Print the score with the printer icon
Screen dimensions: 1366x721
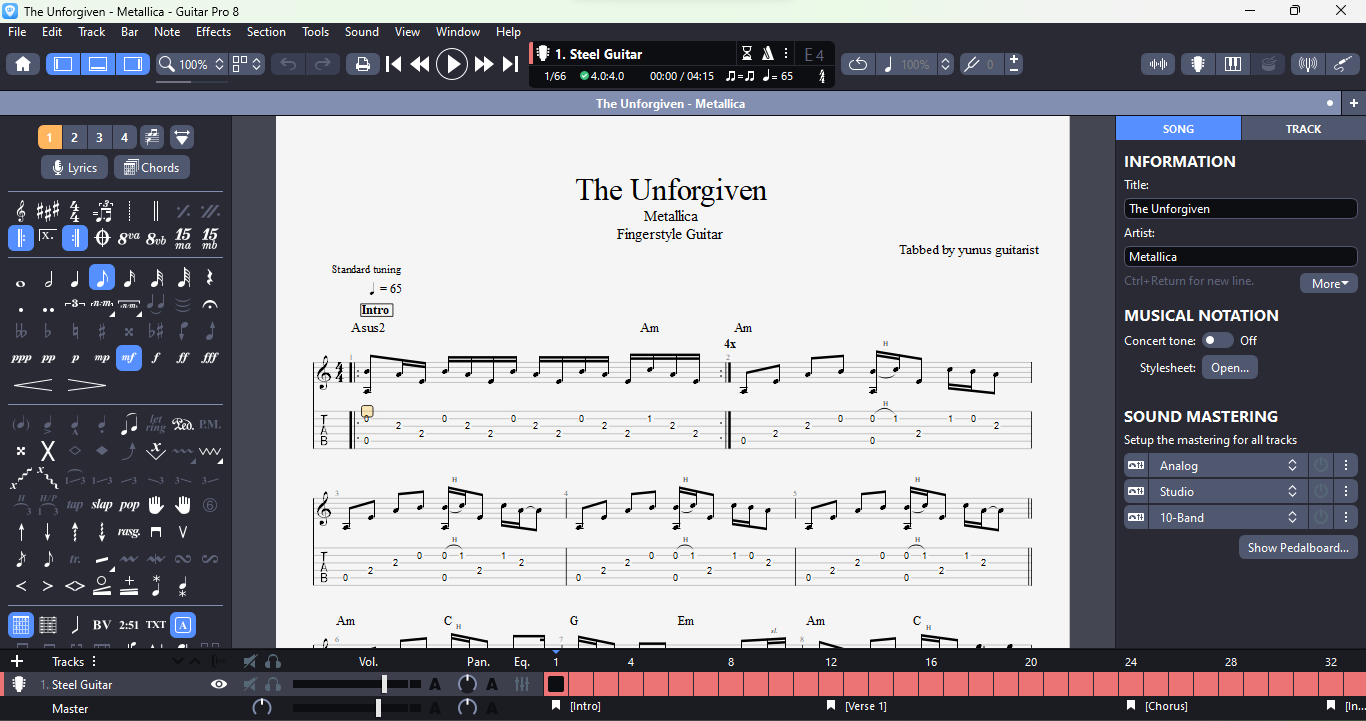pyautogui.click(x=362, y=64)
